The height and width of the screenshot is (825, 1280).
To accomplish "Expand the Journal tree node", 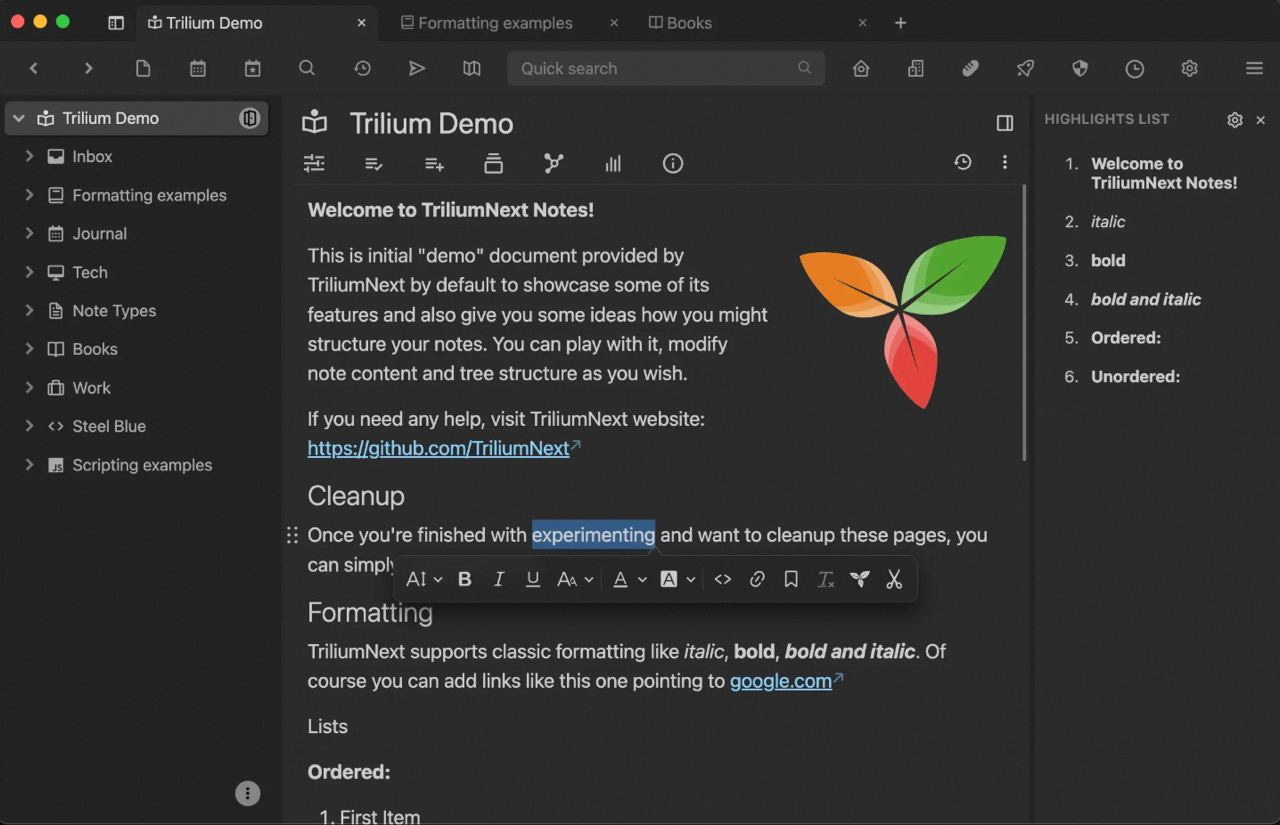I will coord(29,233).
